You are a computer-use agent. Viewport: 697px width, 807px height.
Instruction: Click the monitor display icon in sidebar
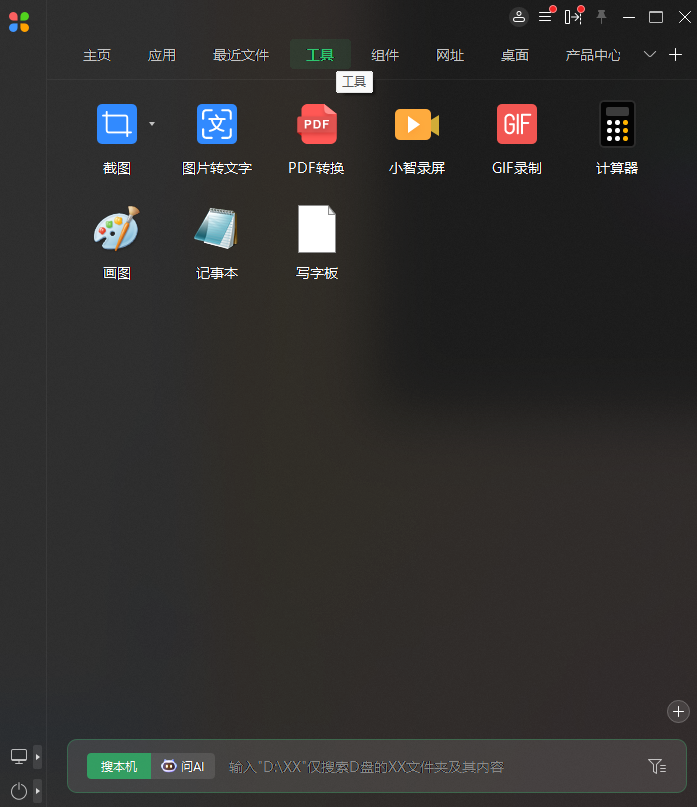pyautogui.click(x=19, y=757)
